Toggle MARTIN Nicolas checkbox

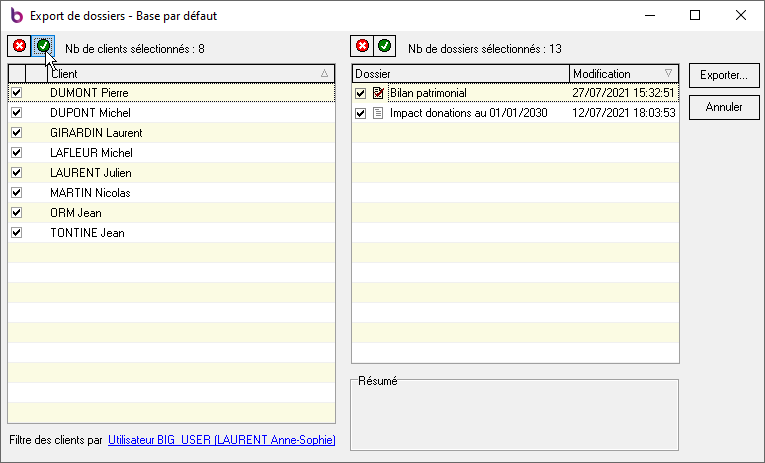(x=17, y=192)
